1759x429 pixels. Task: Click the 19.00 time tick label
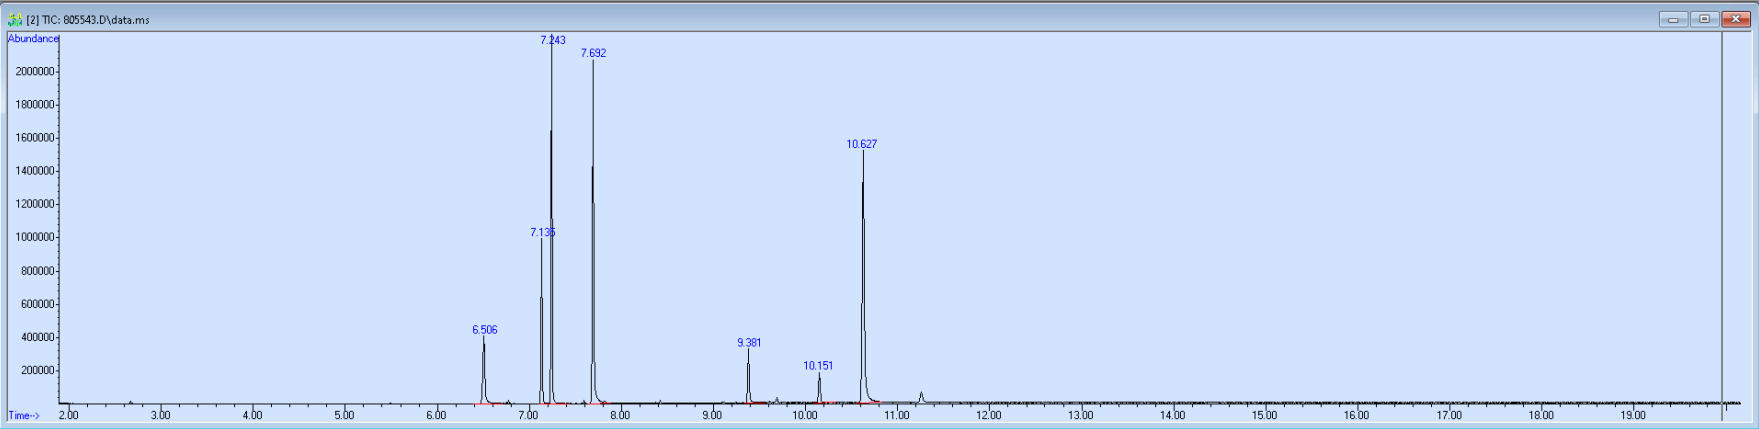pos(1633,415)
